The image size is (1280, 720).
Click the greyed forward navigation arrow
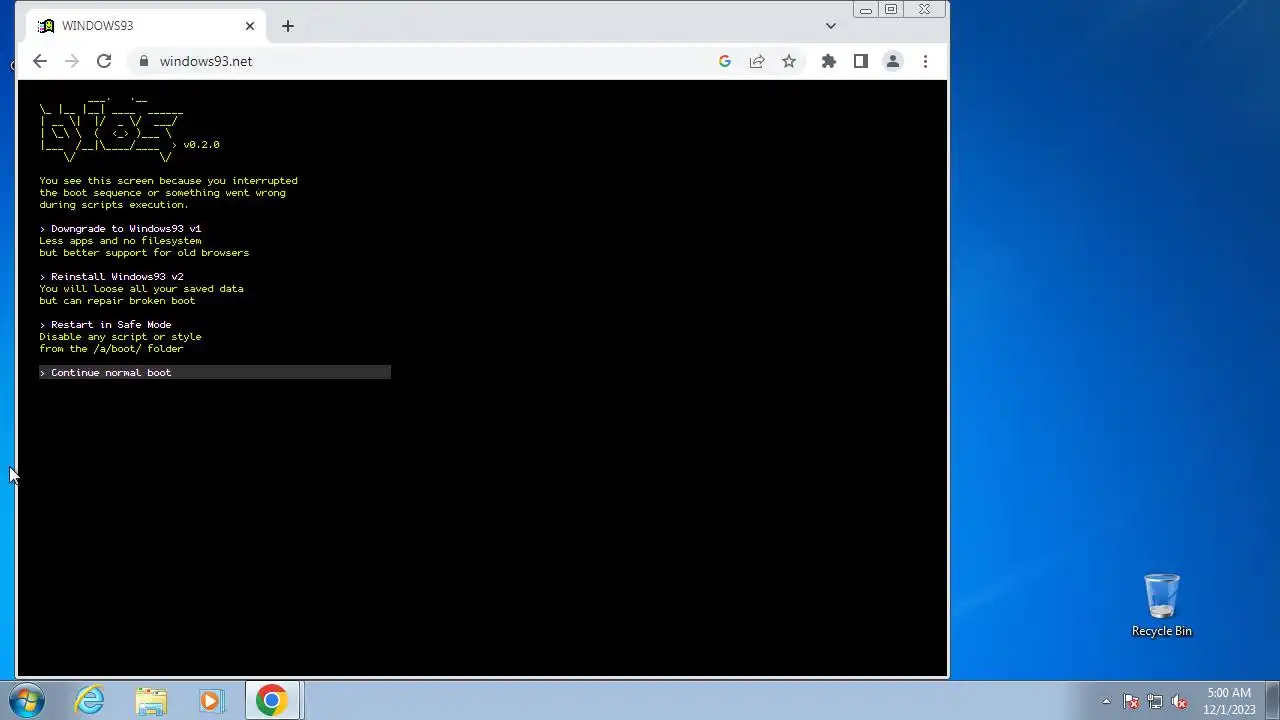point(72,61)
